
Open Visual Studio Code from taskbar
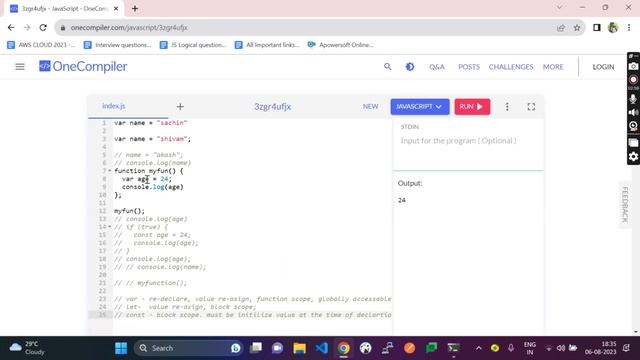322,348
